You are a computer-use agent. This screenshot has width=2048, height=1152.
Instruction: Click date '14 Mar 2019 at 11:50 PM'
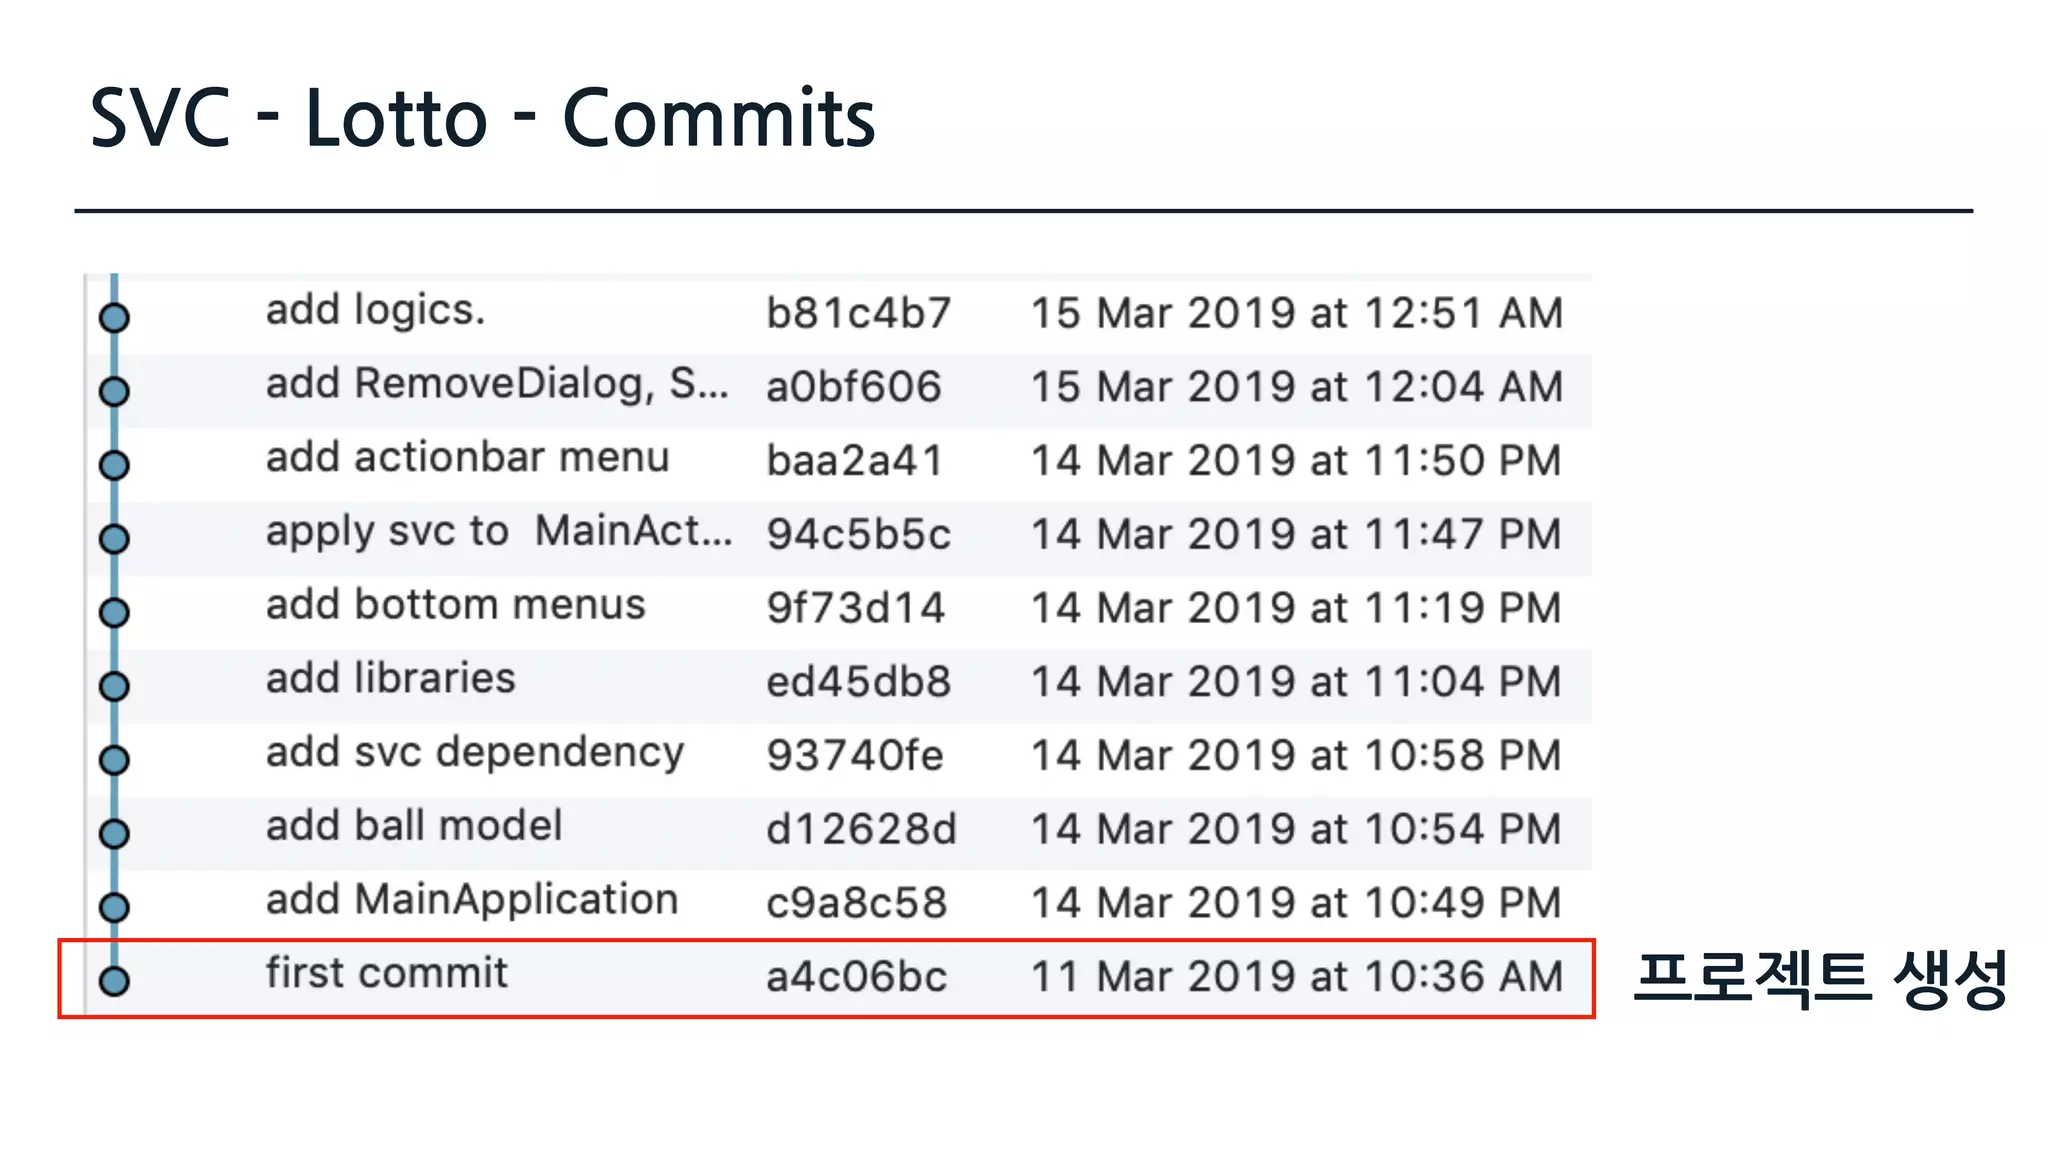tap(1296, 461)
